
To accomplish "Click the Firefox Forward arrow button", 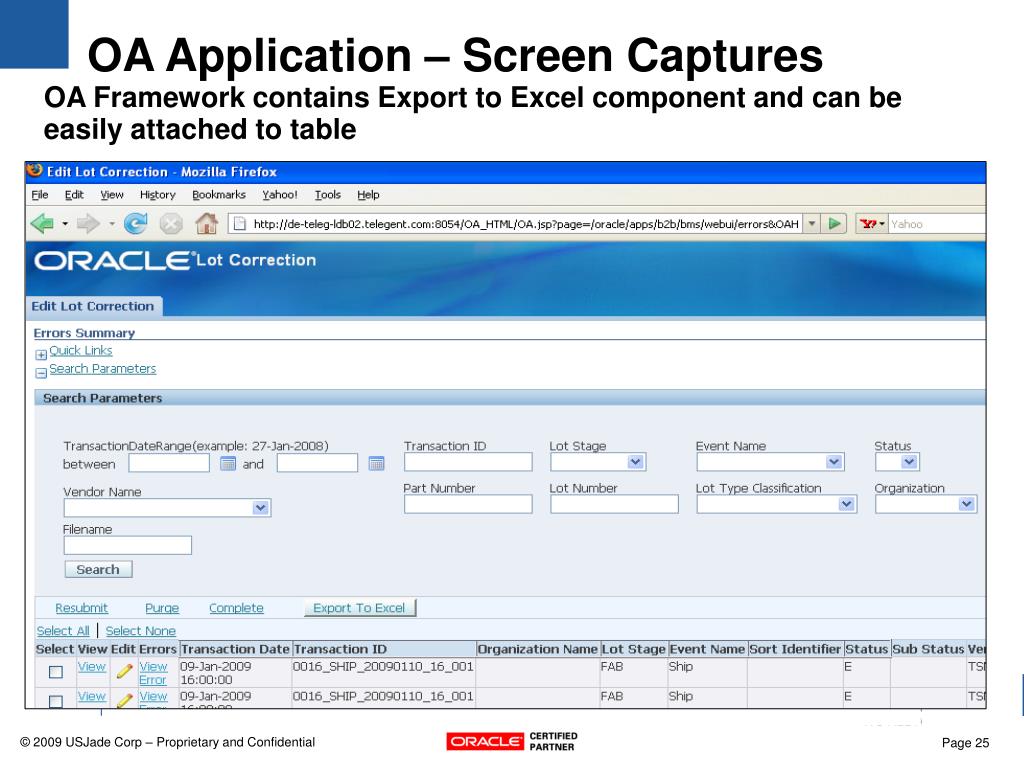I will [88, 224].
